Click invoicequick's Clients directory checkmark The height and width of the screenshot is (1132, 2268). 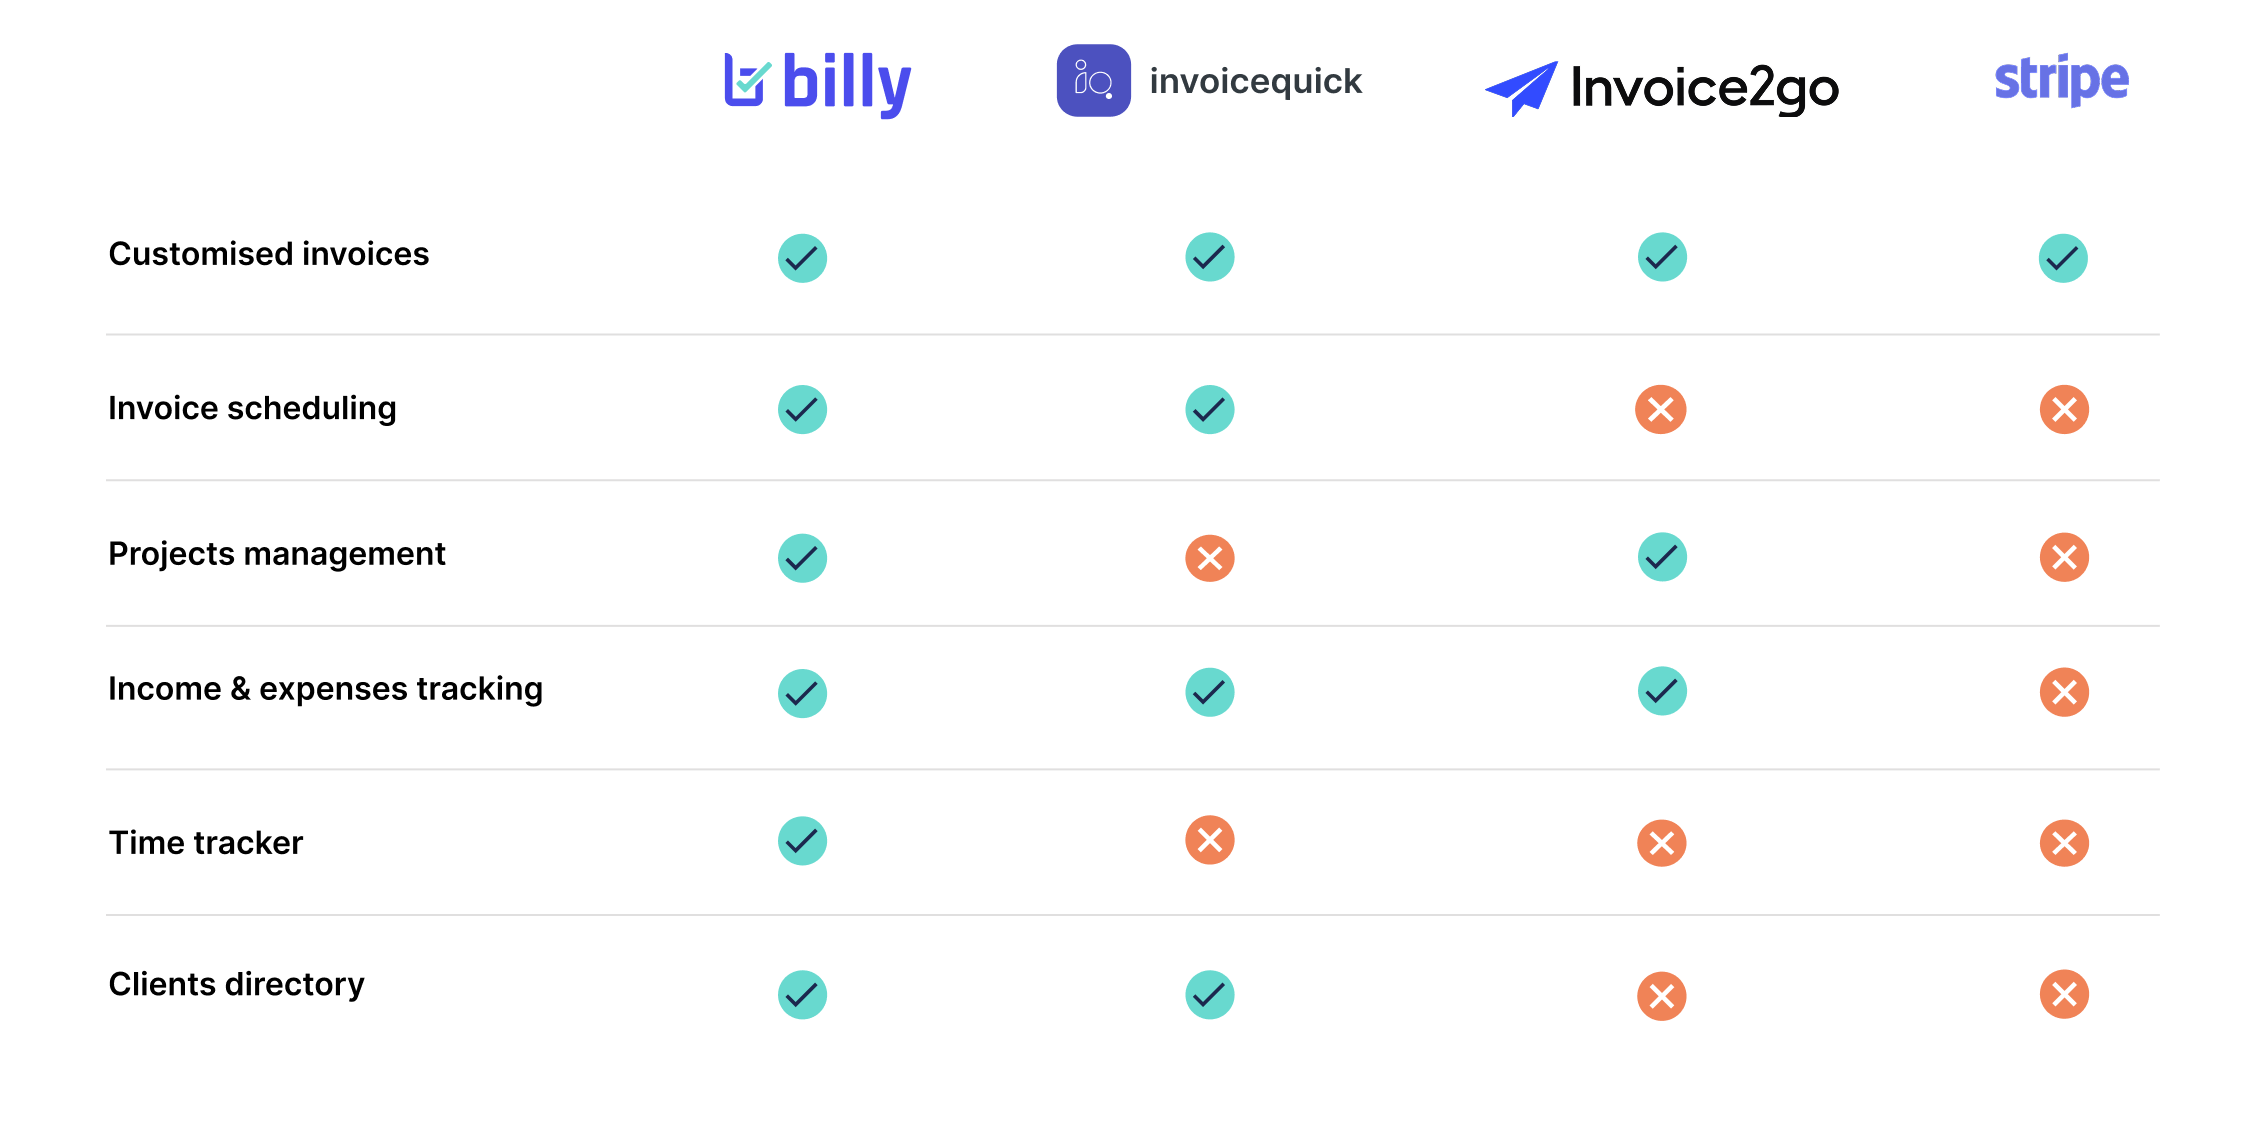point(1210,995)
